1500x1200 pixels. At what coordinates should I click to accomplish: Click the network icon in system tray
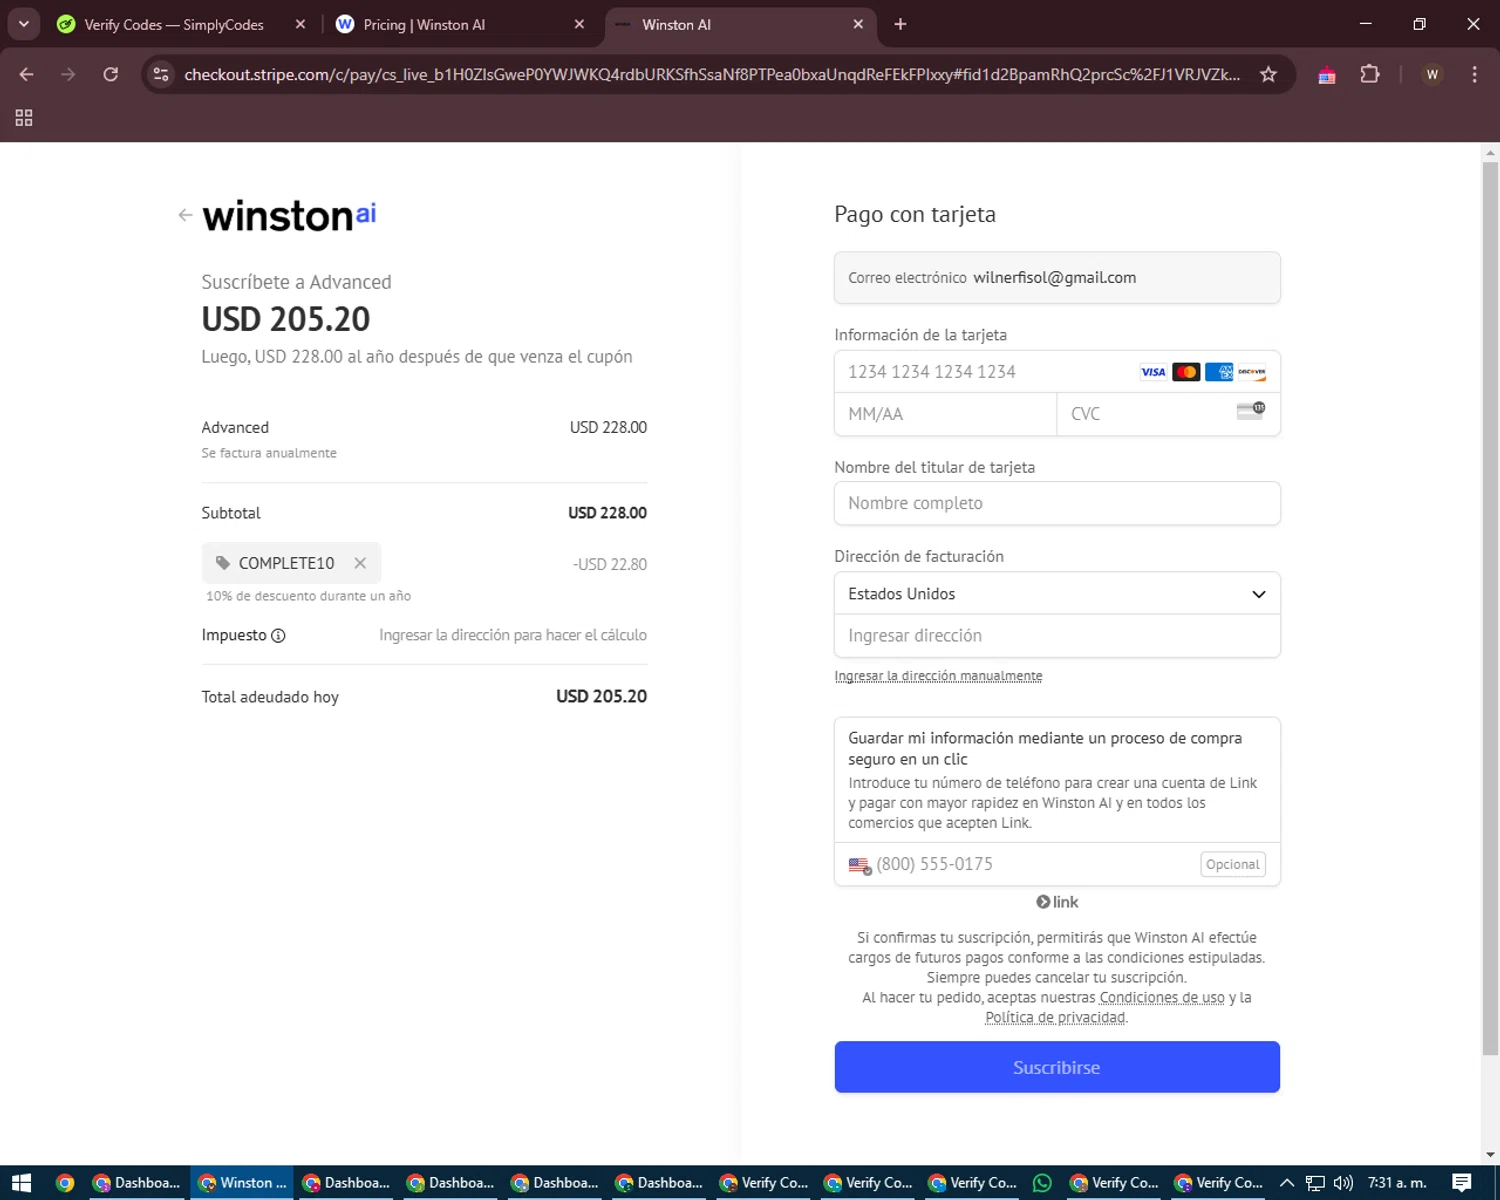tap(1315, 1183)
